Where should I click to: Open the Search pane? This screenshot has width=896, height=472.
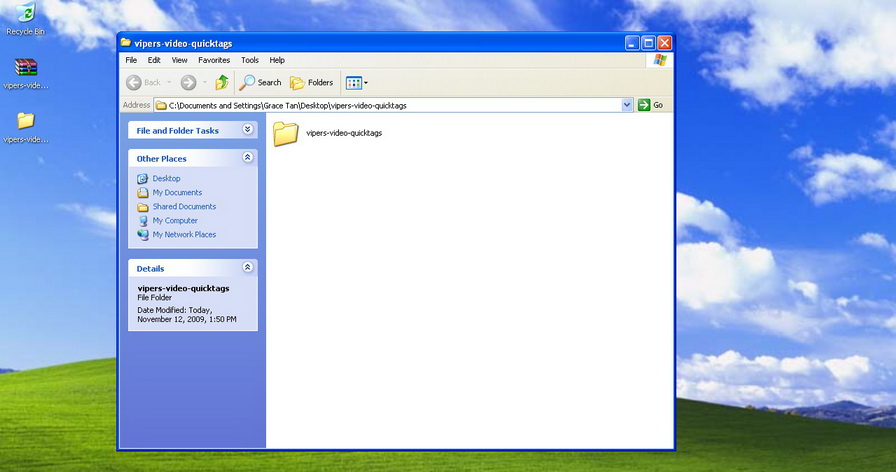(260, 83)
